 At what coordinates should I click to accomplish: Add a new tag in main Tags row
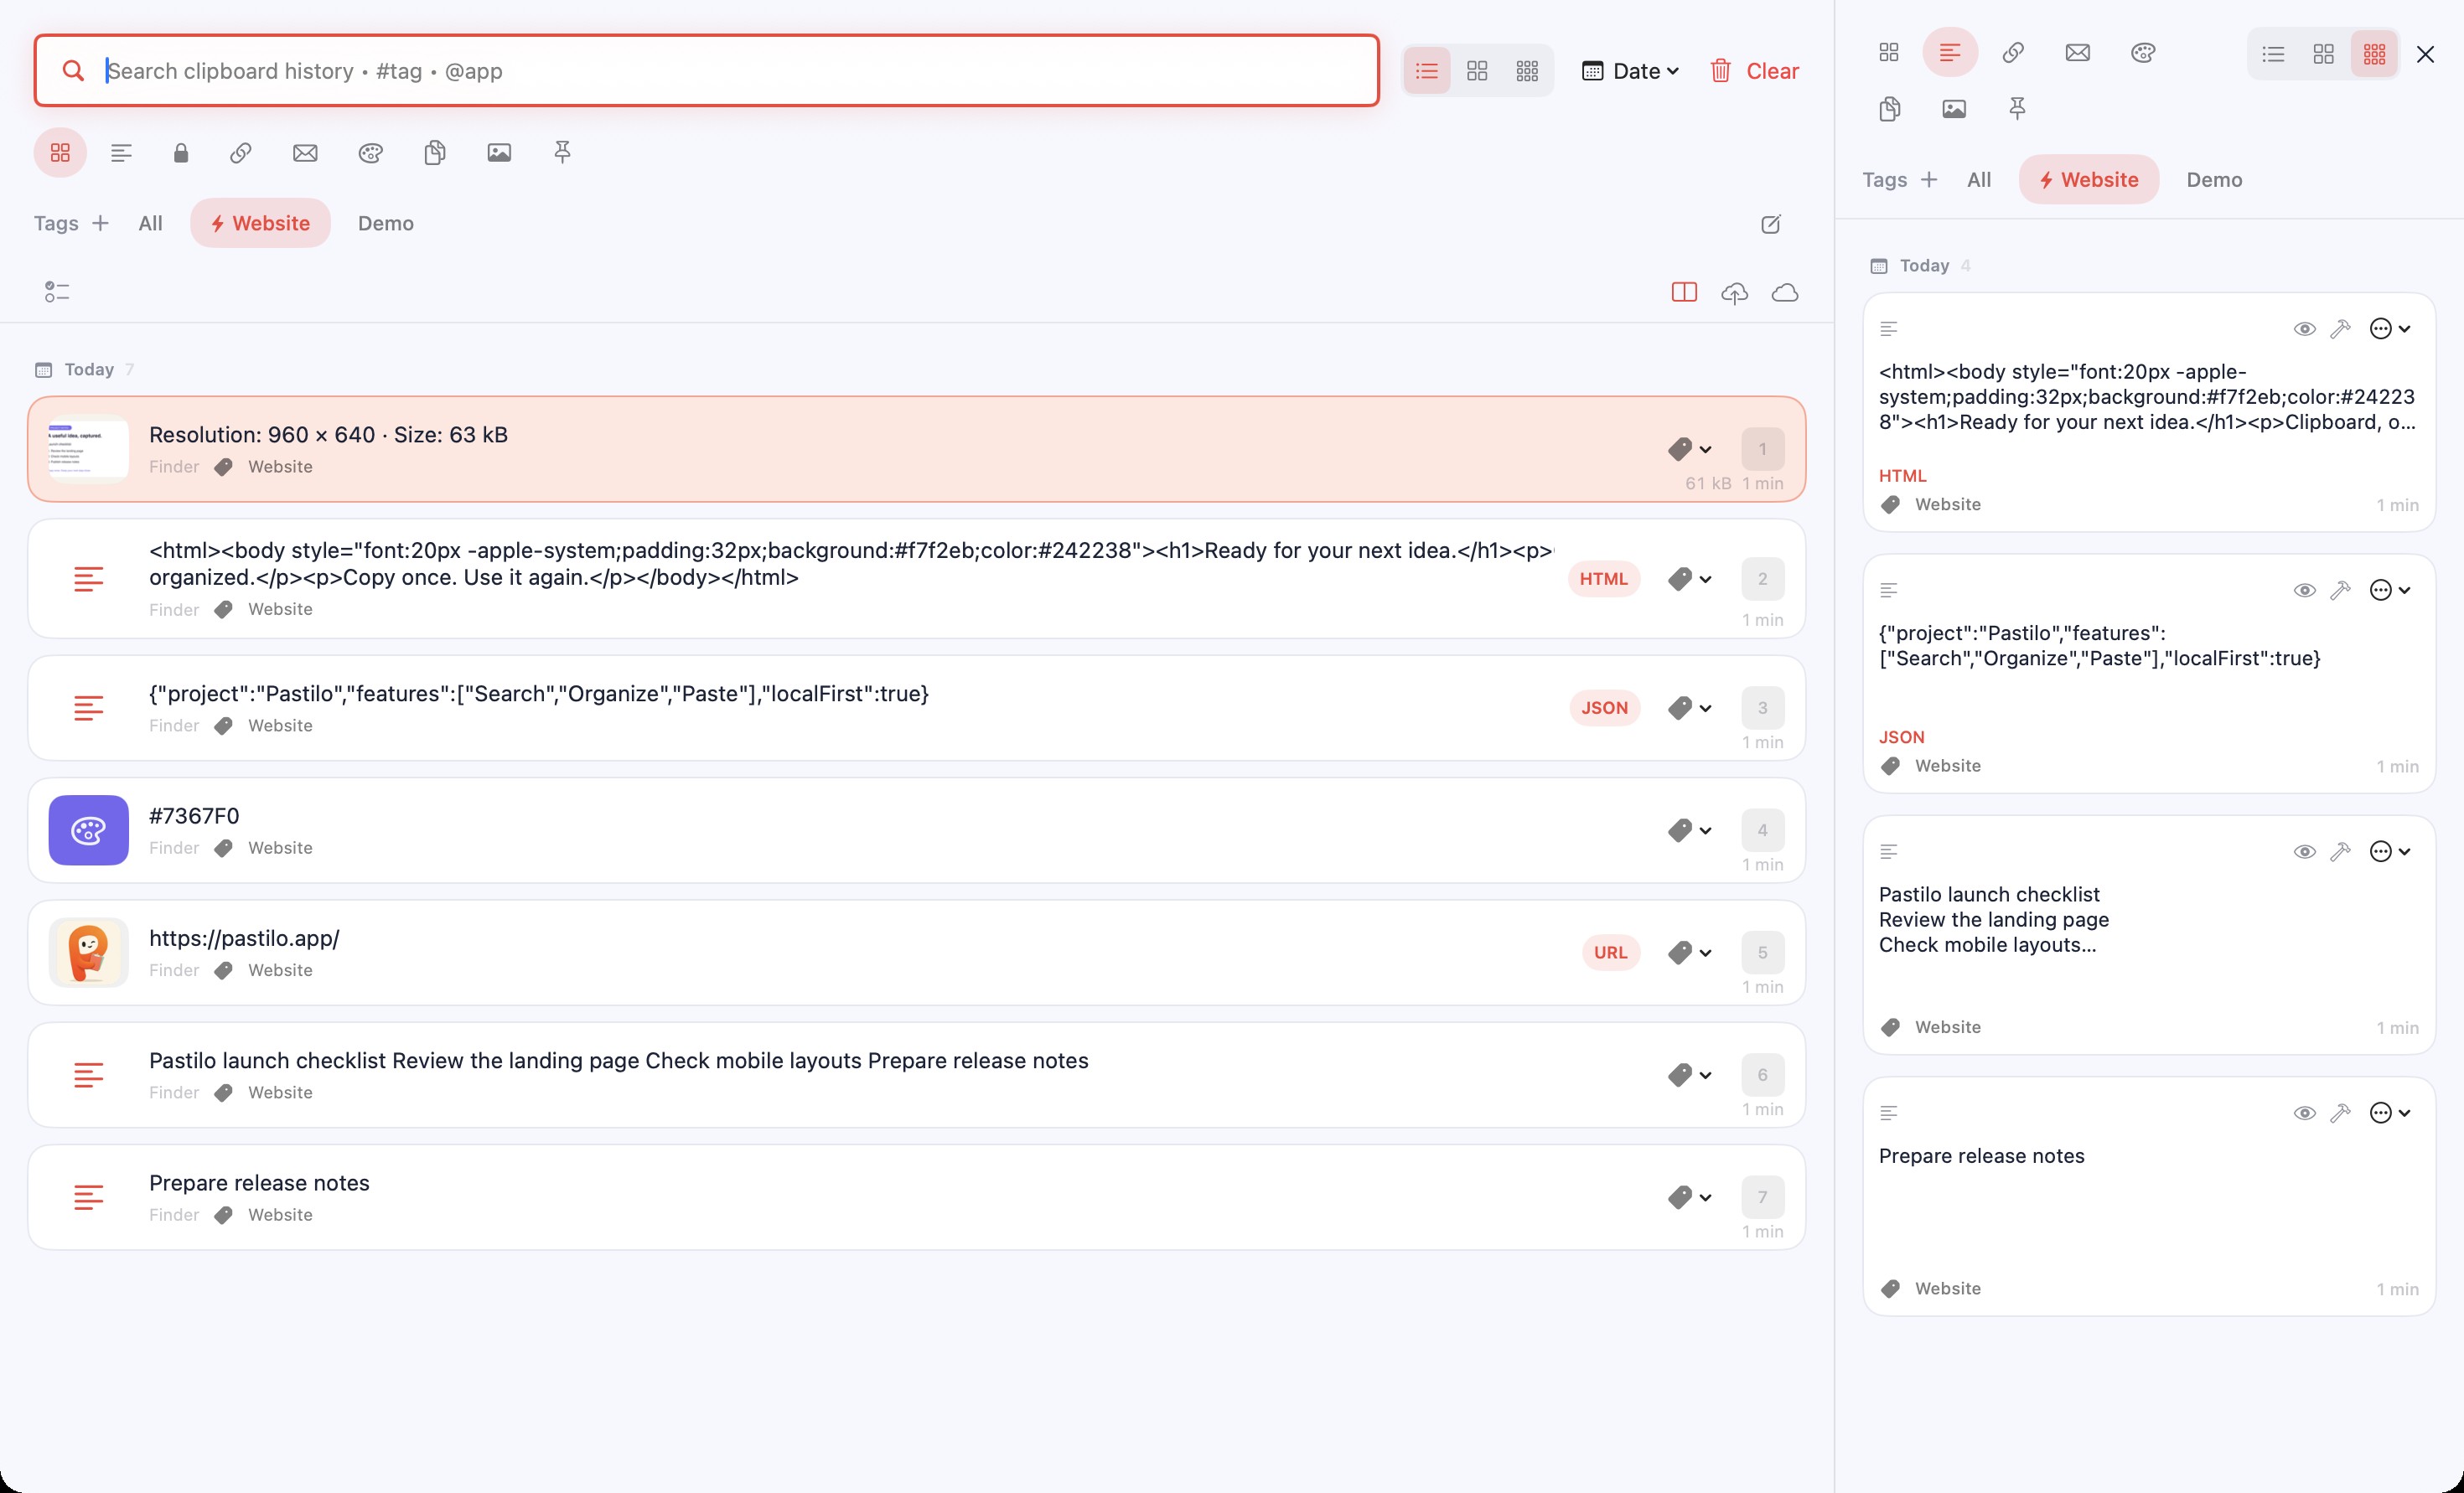(x=100, y=223)
